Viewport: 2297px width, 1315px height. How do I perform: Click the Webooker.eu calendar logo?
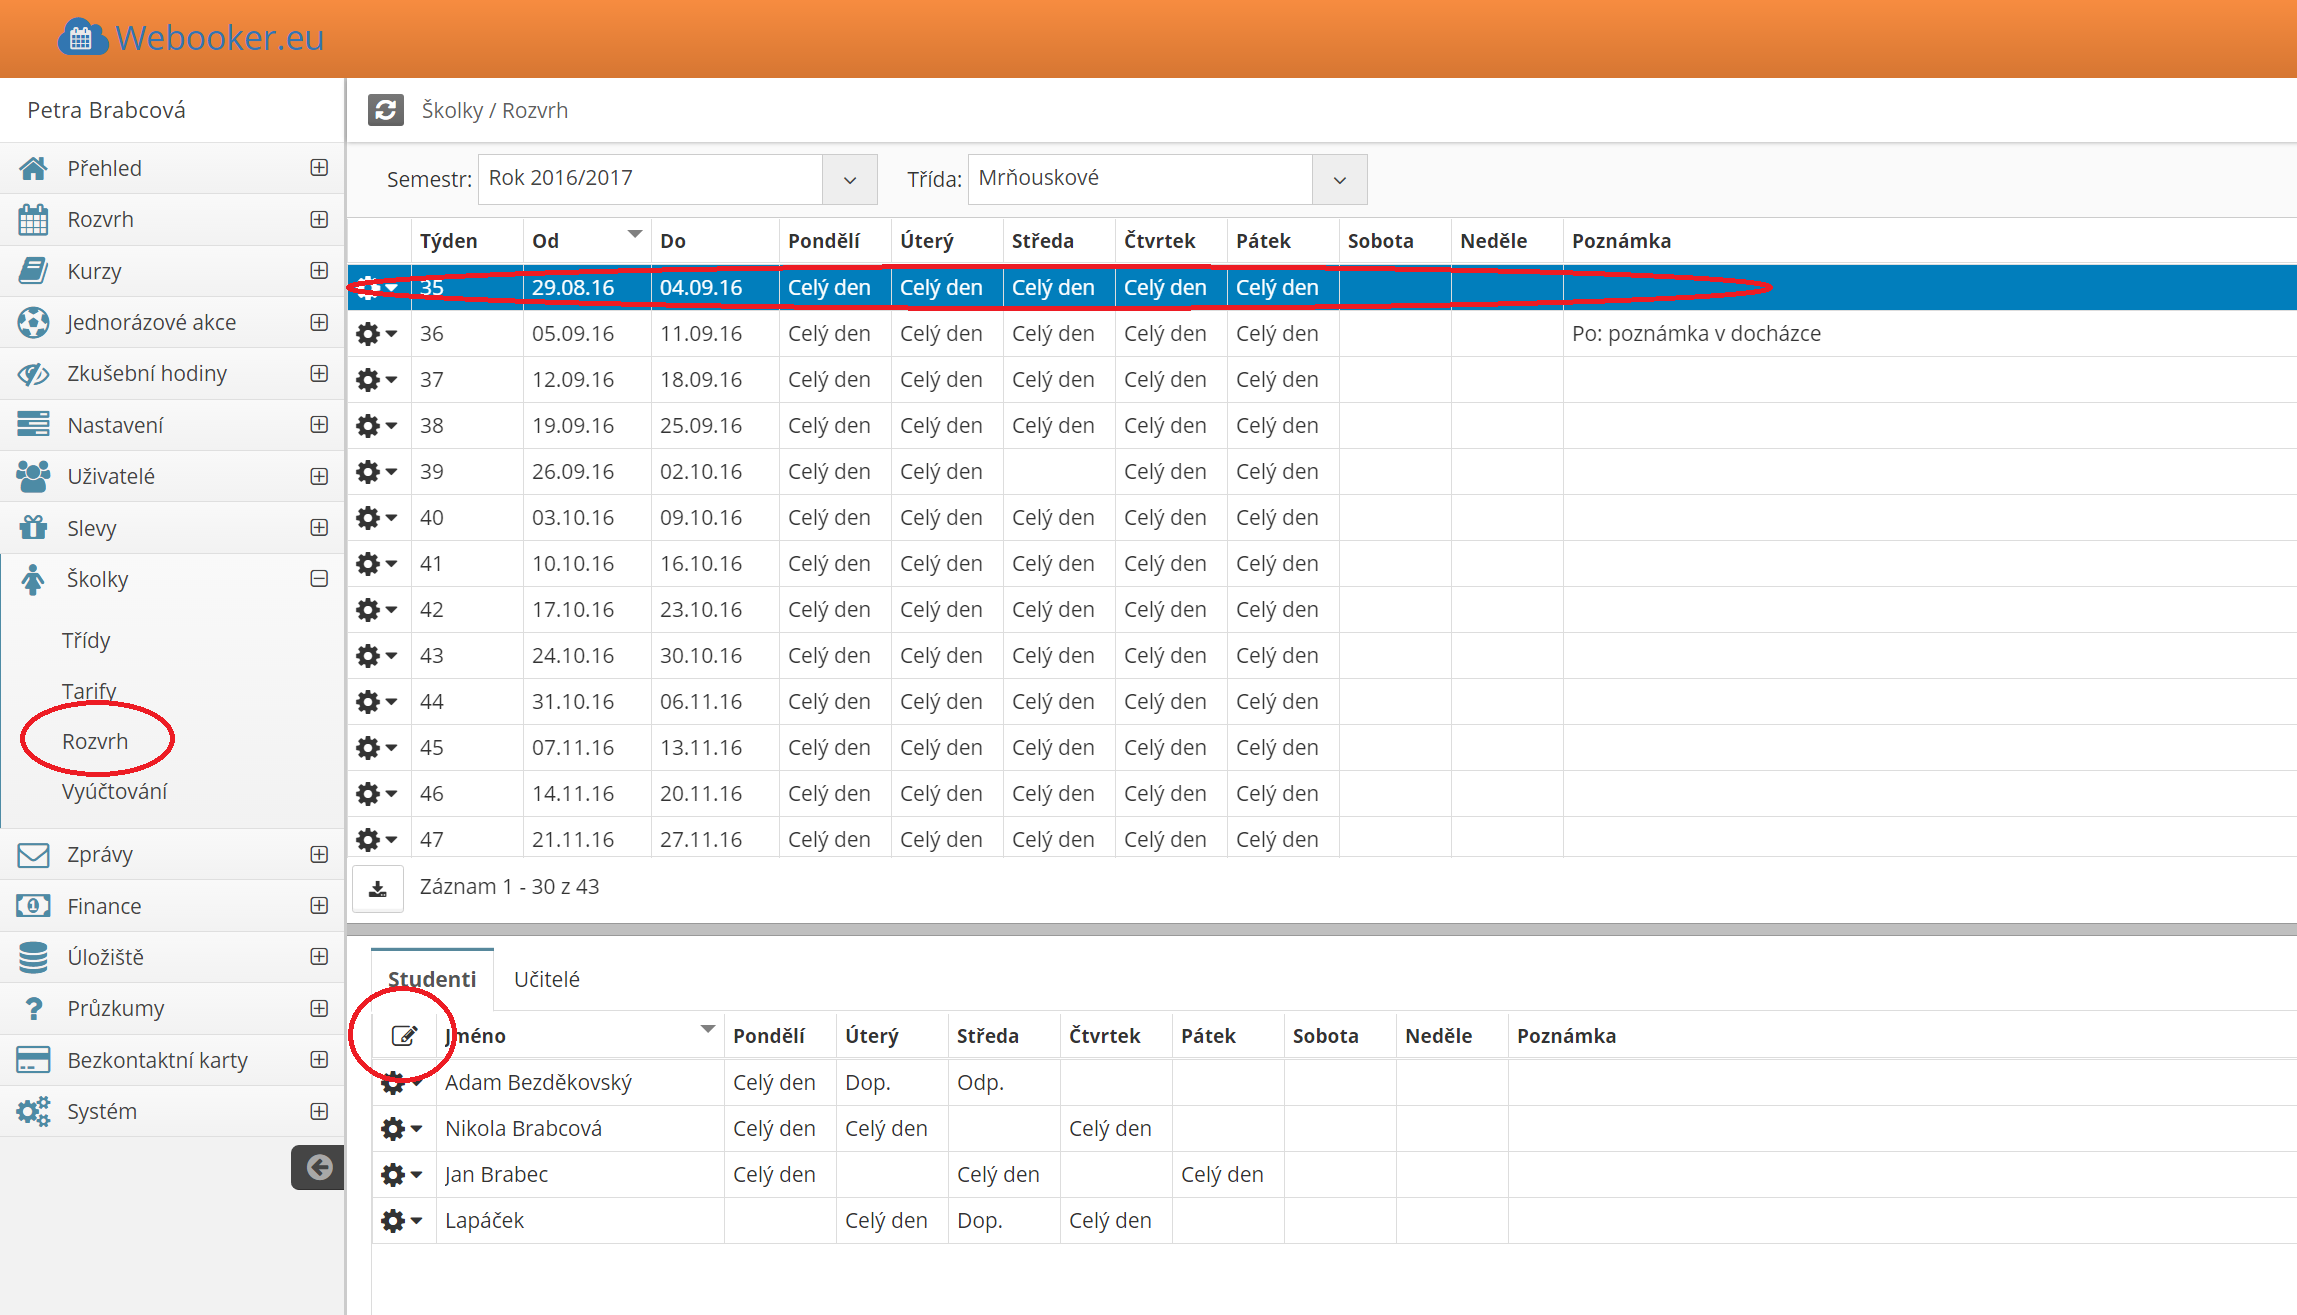click(82, 38)
